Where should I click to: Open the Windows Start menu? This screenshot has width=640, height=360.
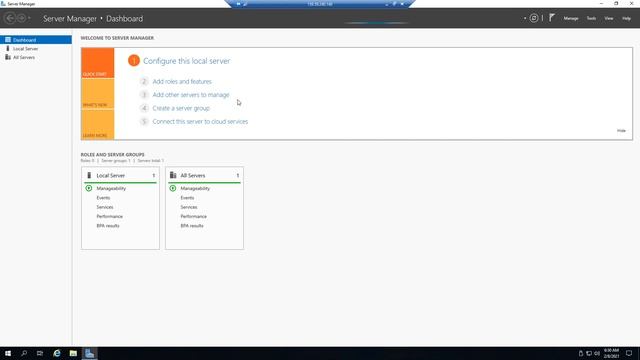click(8, 353)
